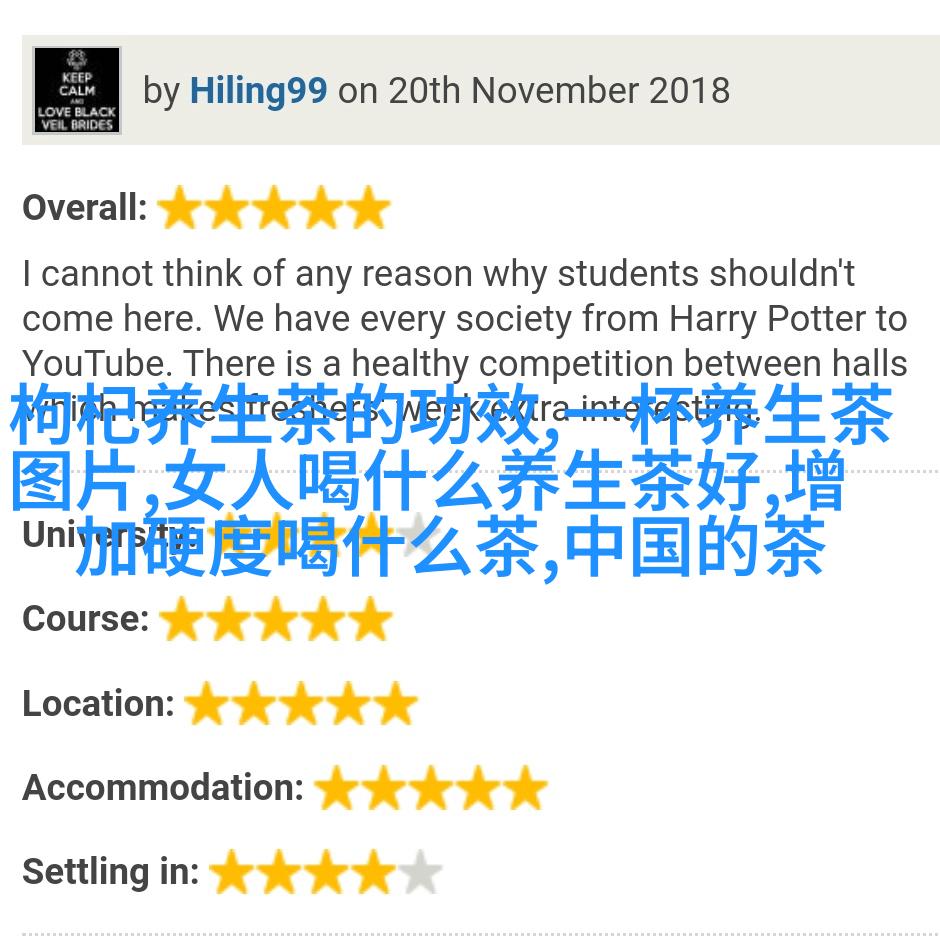Click the third star in Course rating

tap(276, 618)
